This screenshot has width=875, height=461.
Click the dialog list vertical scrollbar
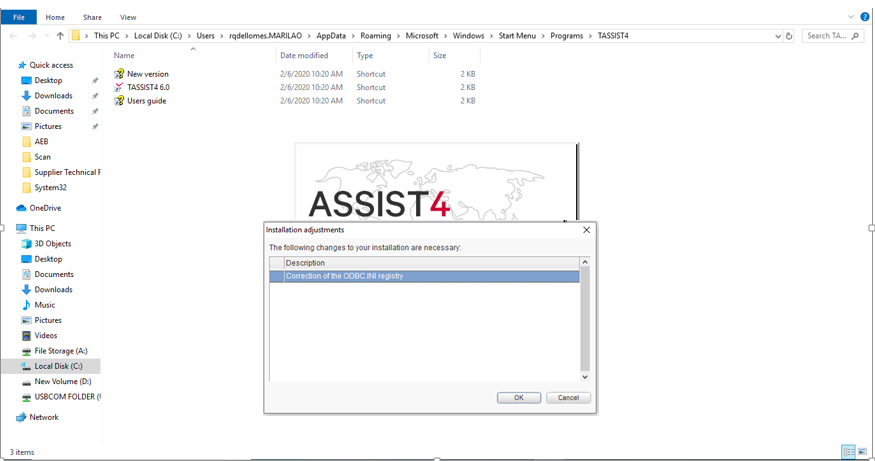click(x=585, y=319)
